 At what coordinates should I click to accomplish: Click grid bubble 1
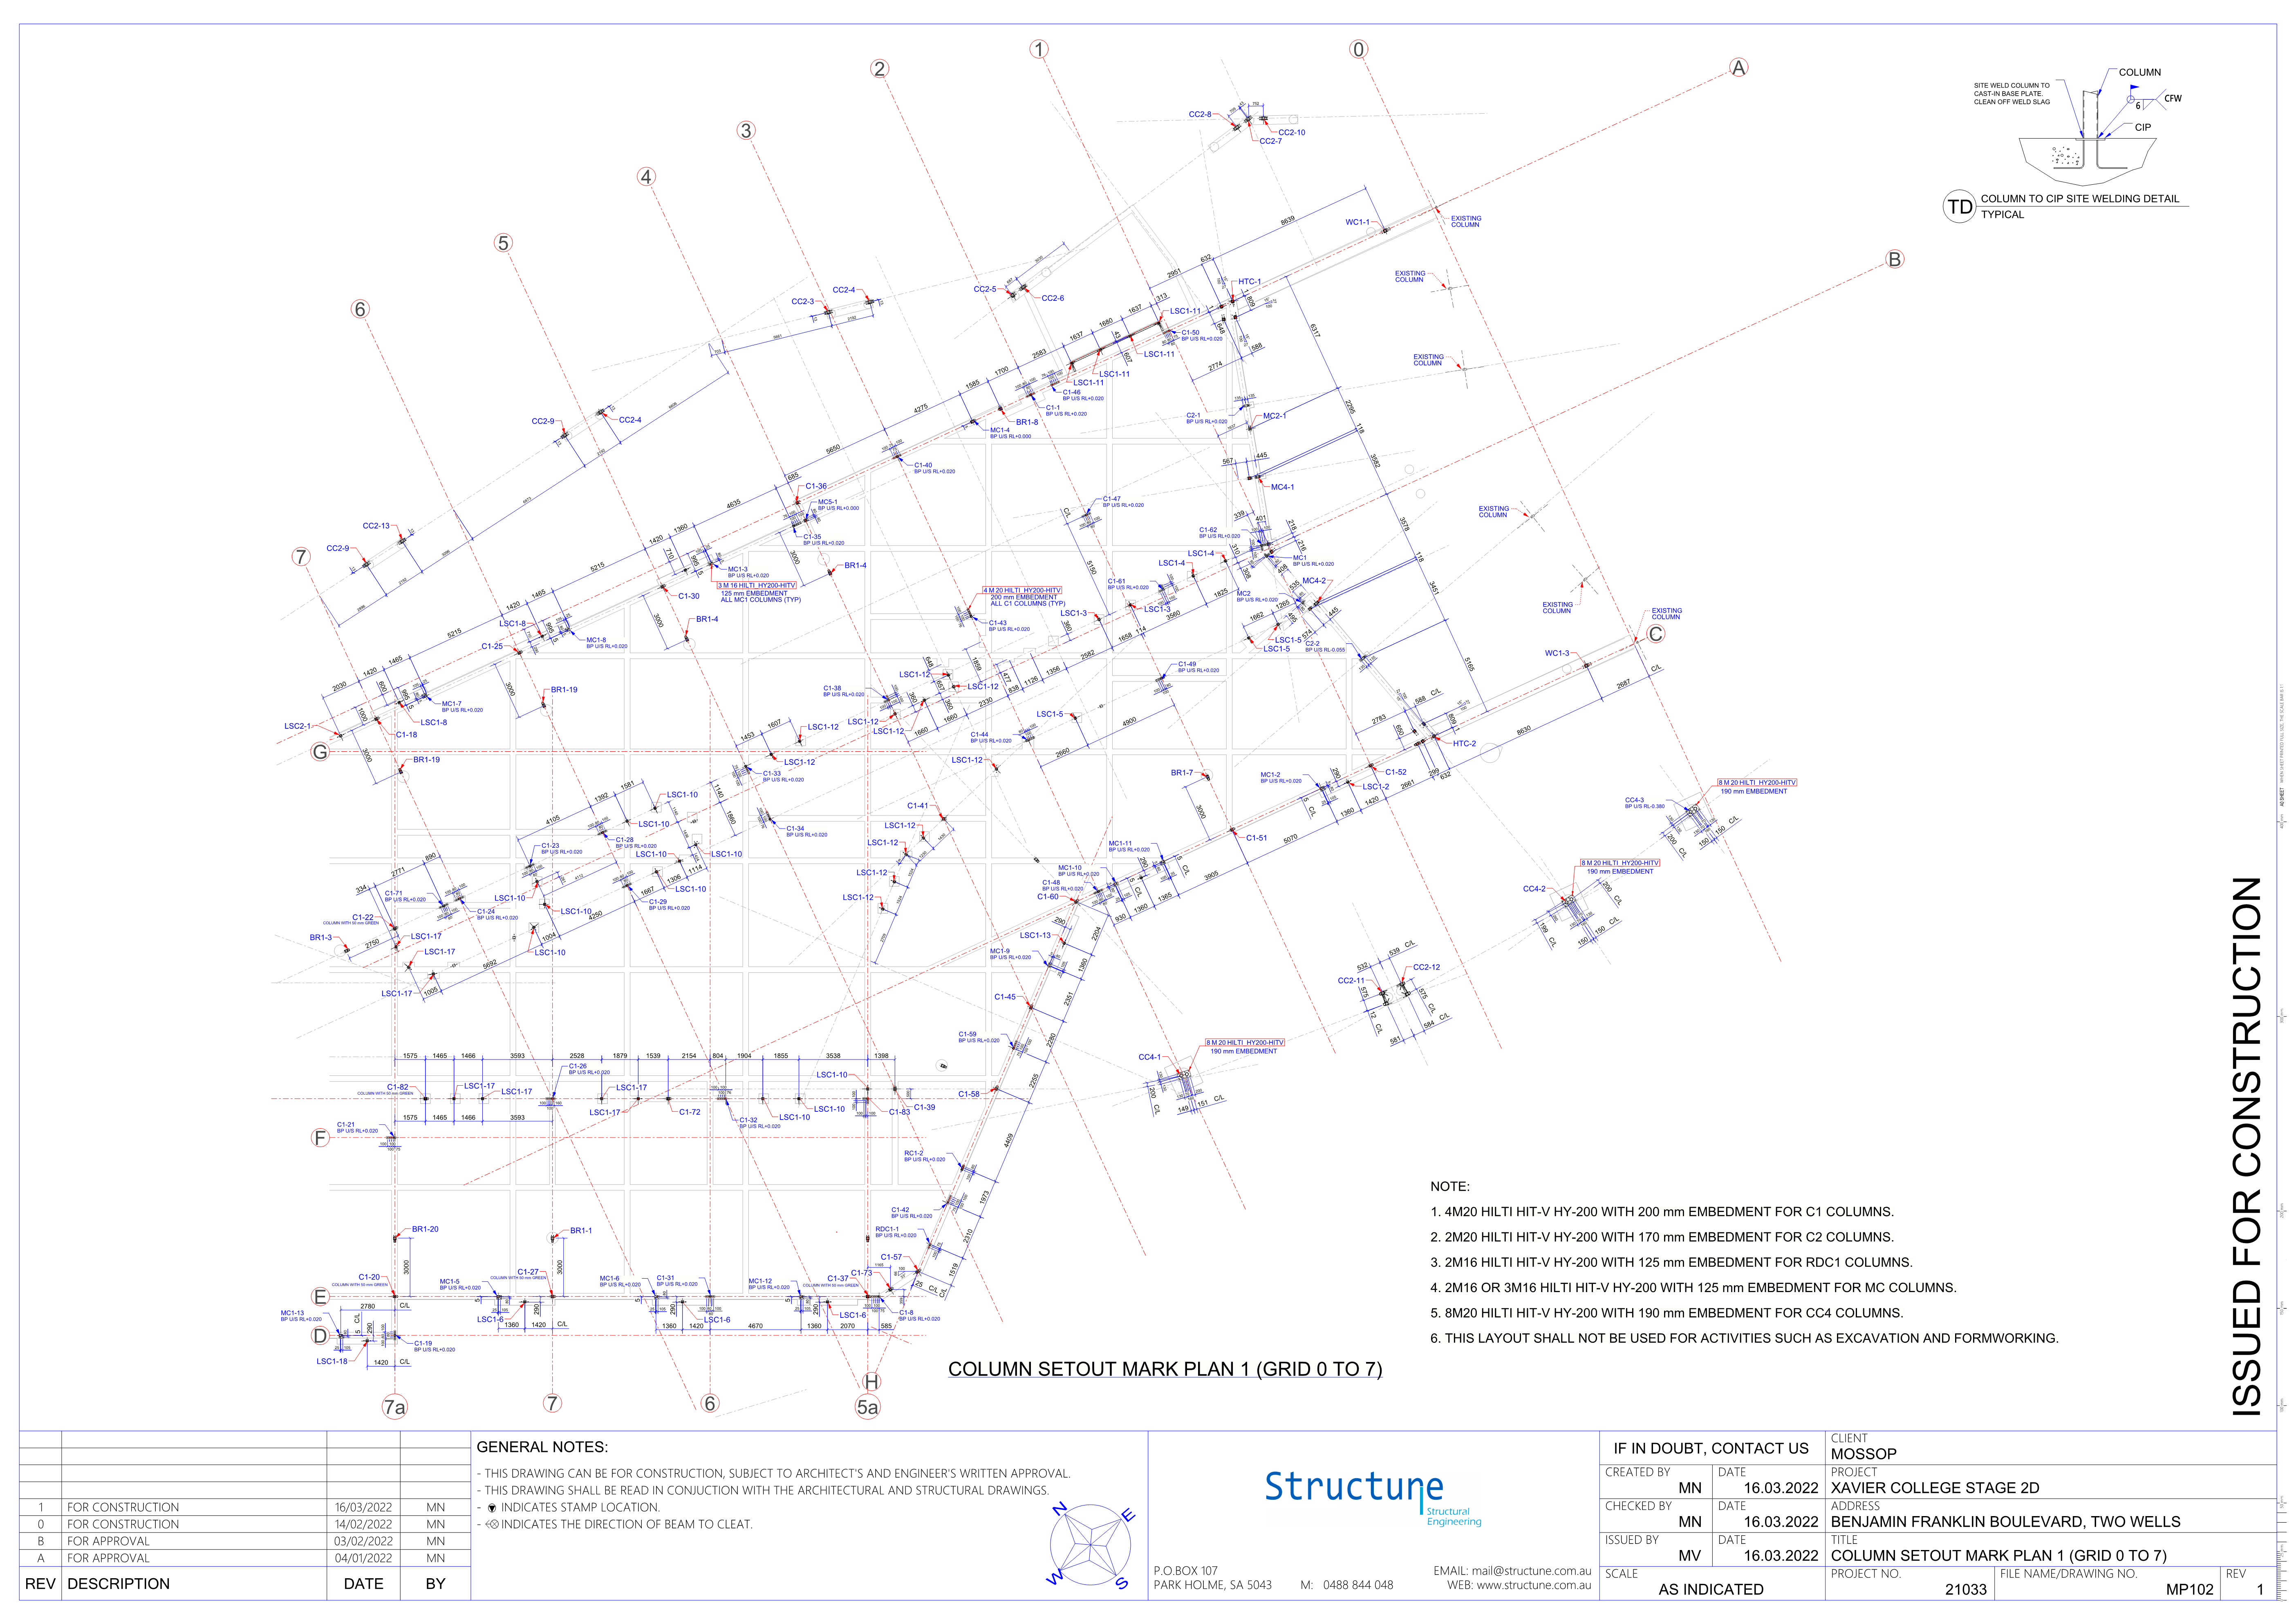click(x=1039, y=49)
